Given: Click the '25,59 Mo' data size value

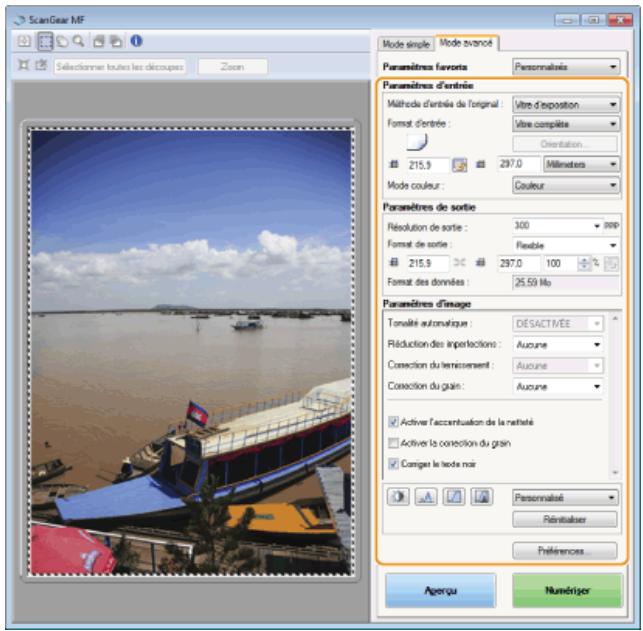Looking at the screenshot, I should (565, 282).
